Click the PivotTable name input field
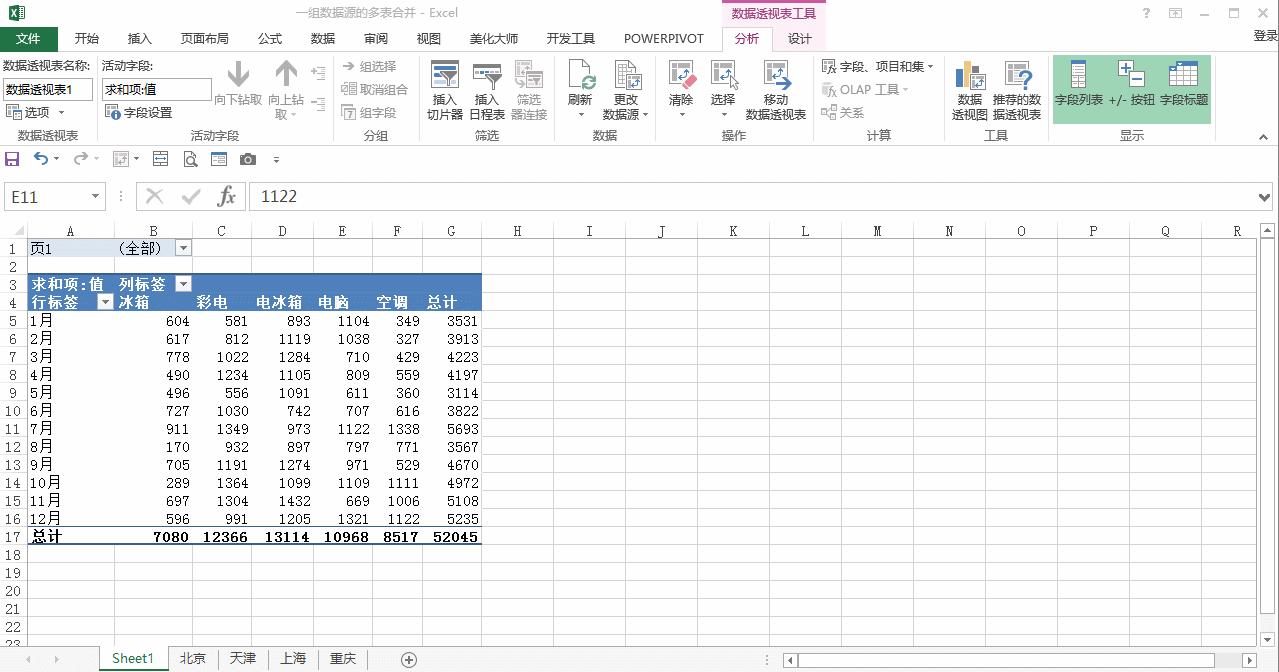 coord(48,89)
